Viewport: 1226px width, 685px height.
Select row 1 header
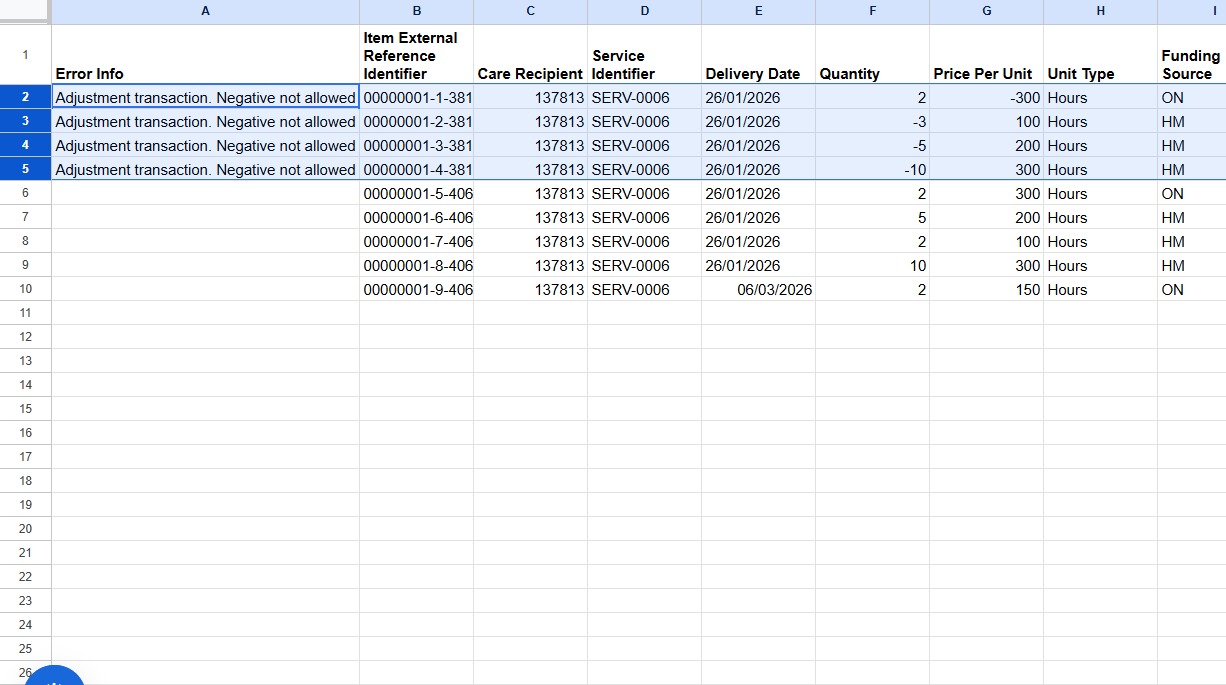click(25, 55)
